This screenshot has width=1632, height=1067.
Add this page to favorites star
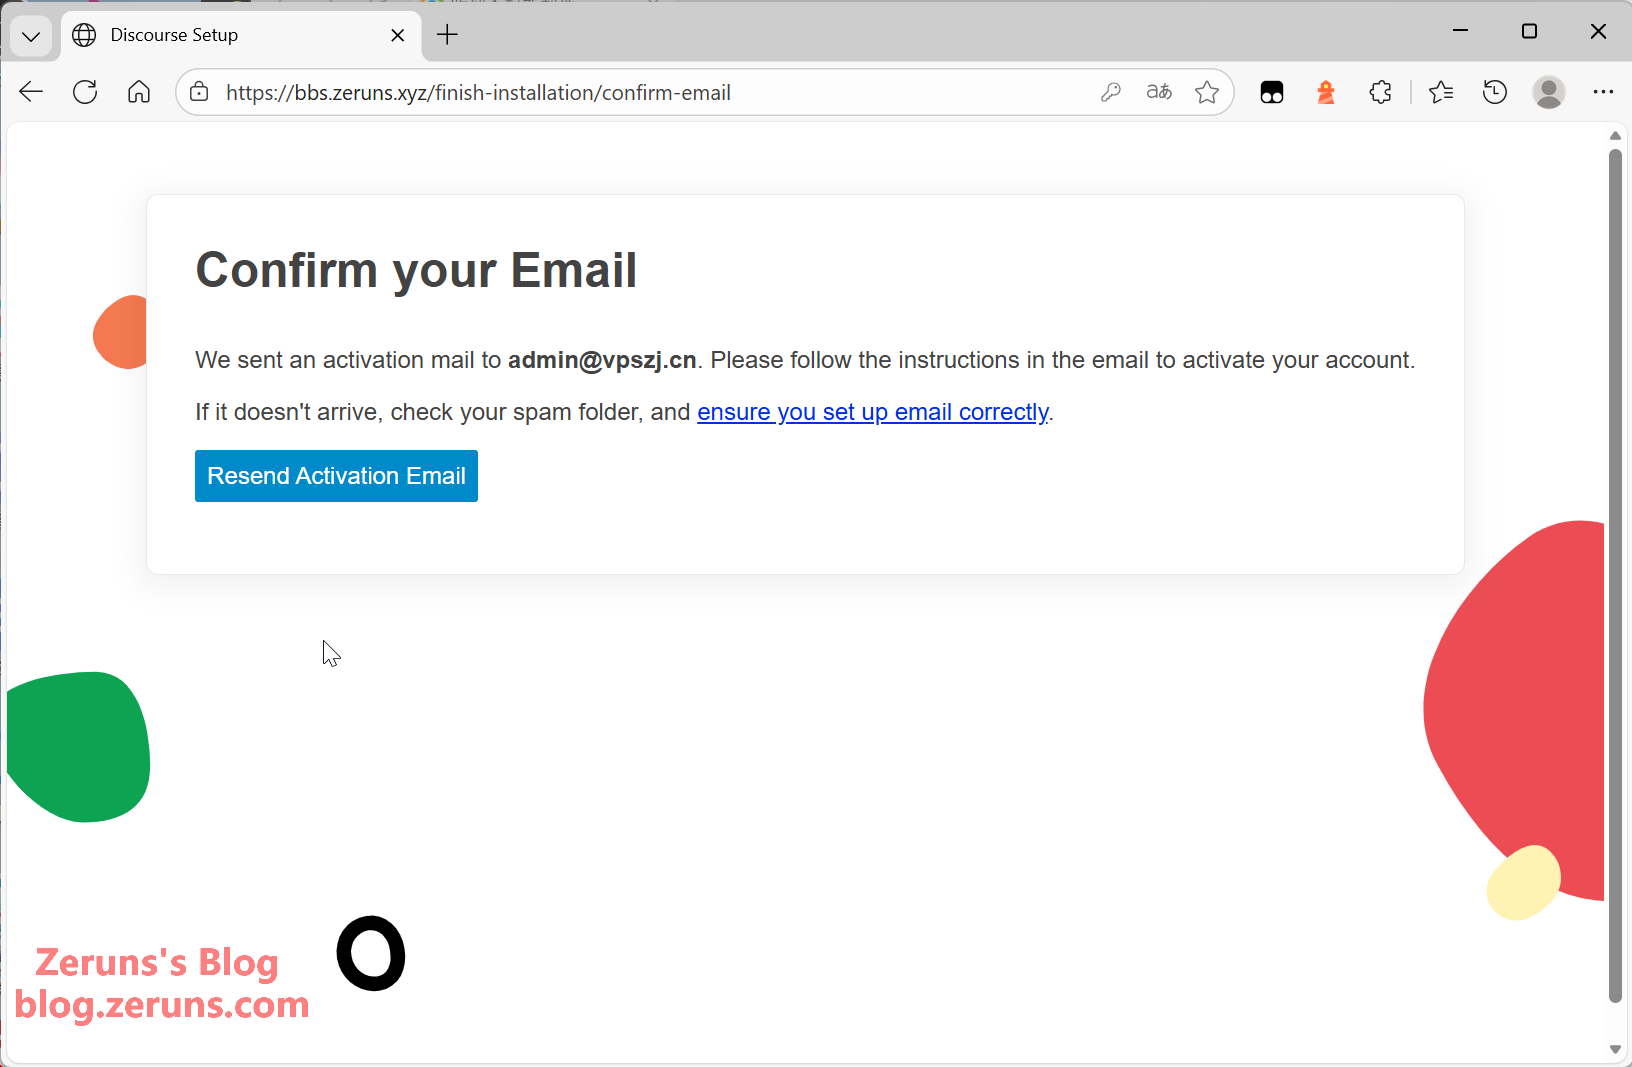click(x=1207, y=92)
